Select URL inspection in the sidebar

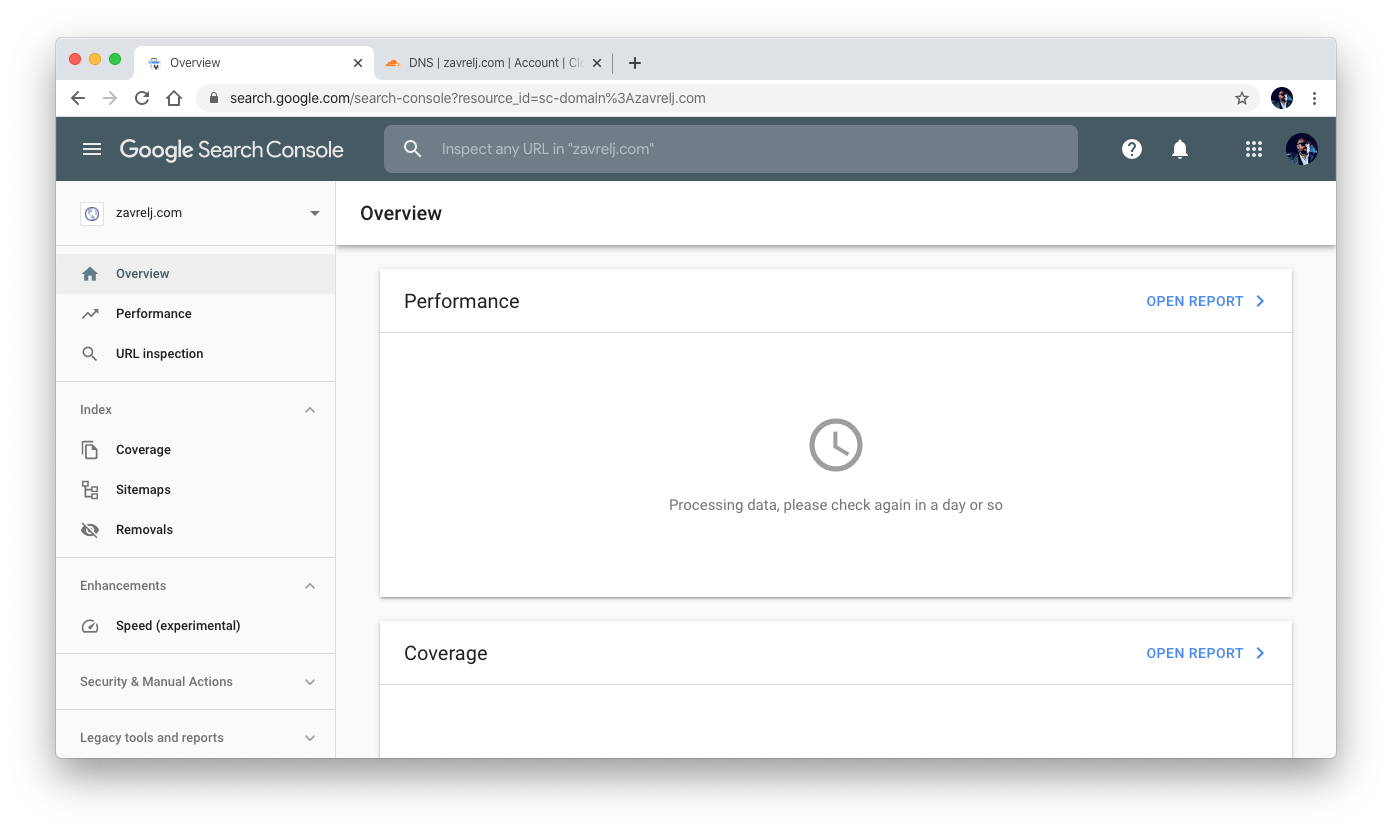(196, 354)
